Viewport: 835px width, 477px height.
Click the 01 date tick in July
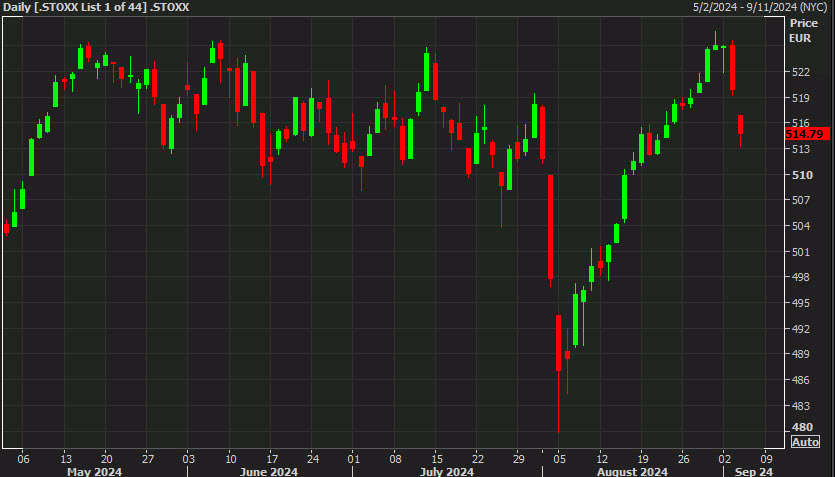tap(353, 459)
